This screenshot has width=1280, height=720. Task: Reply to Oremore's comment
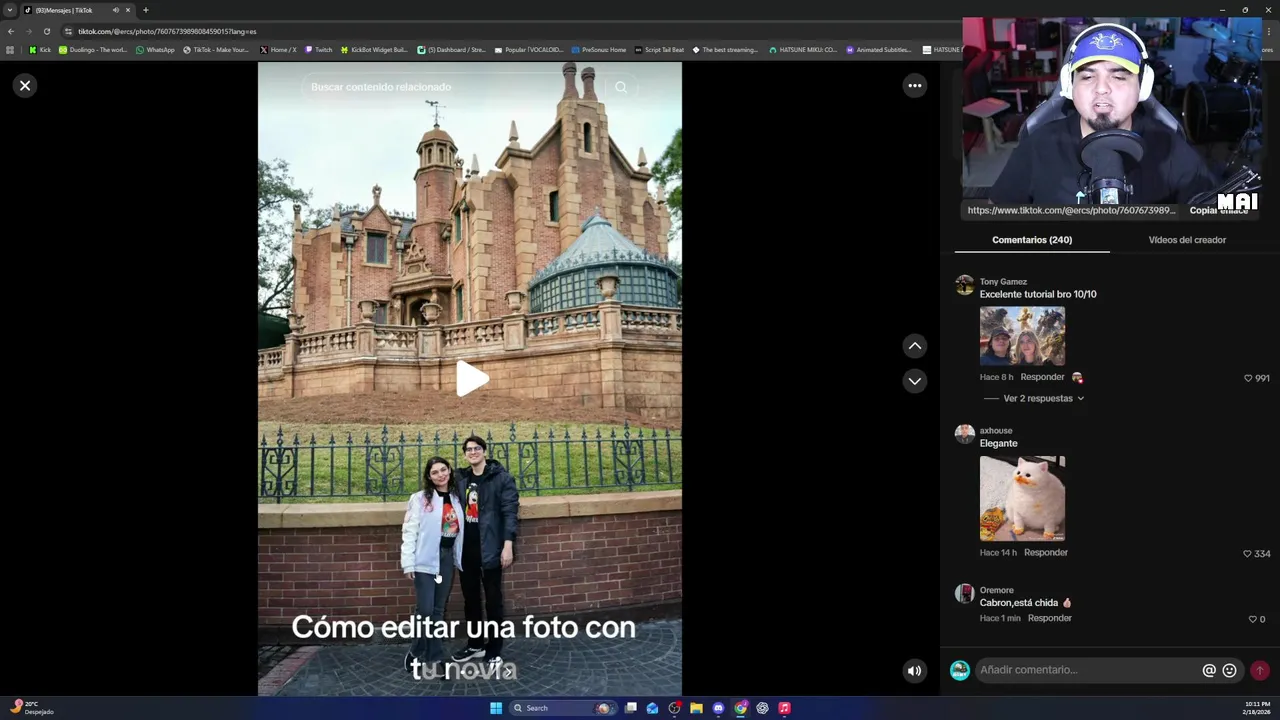pyautogui.click(x=1050, y=618)
